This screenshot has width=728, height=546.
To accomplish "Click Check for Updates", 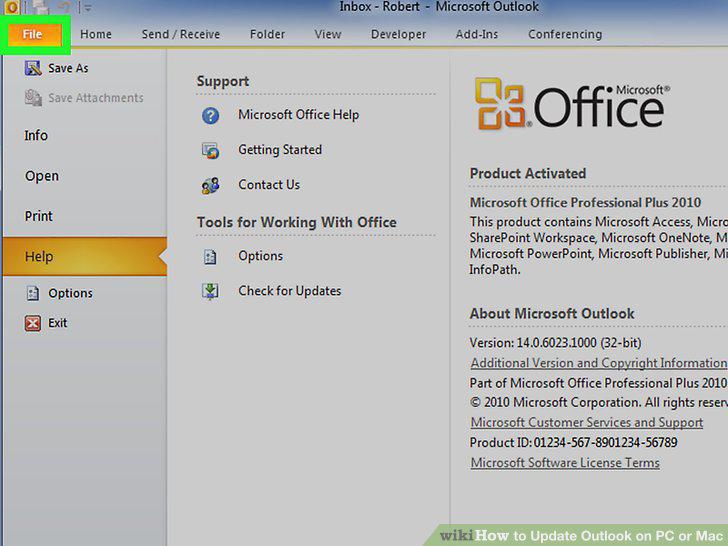I will click(x=290, y=291).
